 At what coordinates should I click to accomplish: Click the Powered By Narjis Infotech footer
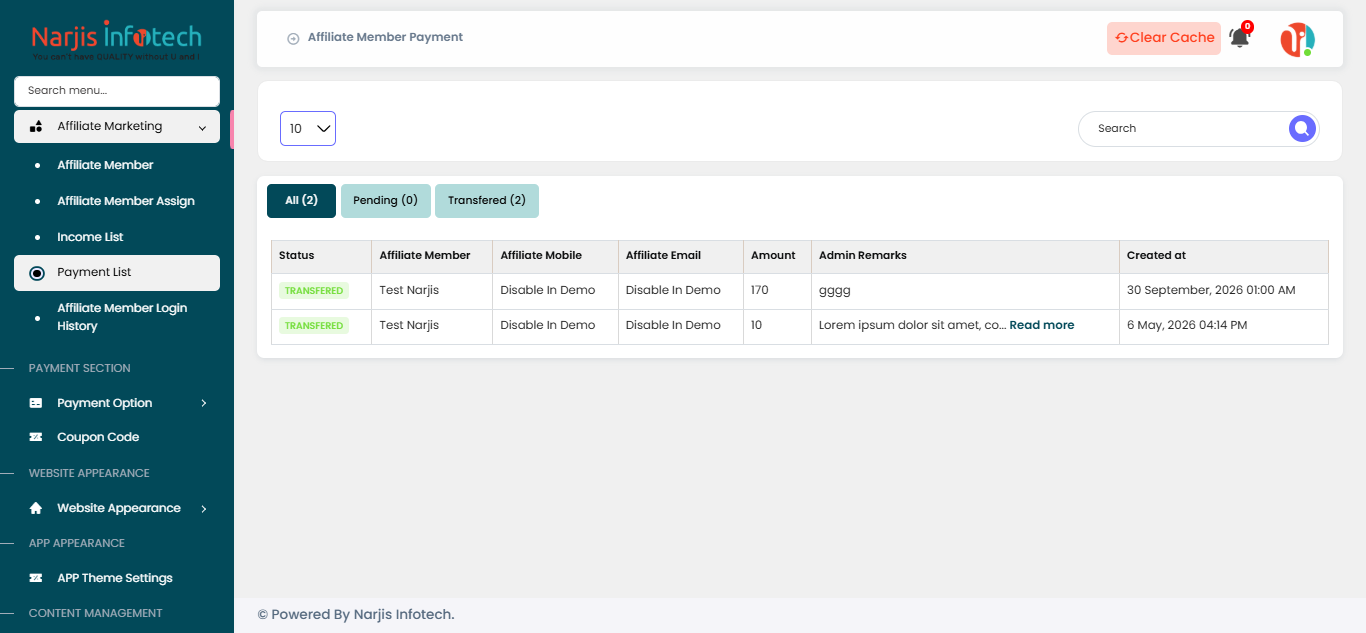(x=356, y=614)
